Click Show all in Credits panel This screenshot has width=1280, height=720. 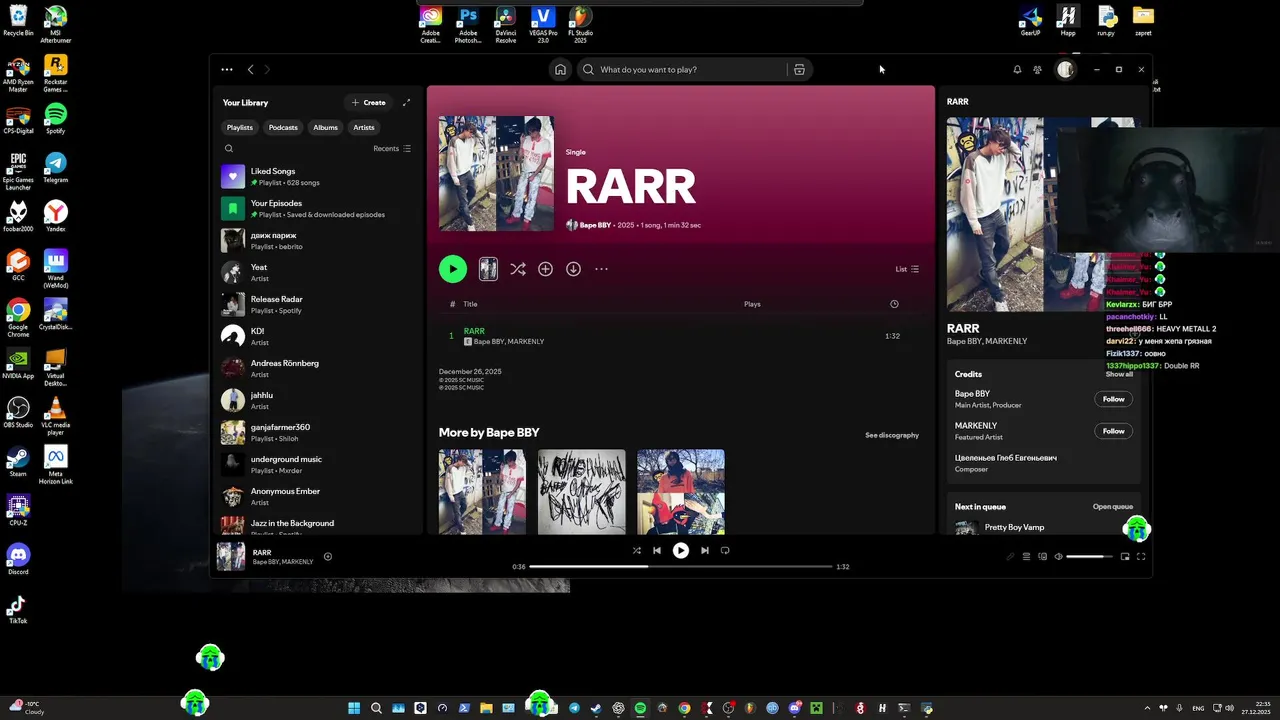pos(1119,374)
